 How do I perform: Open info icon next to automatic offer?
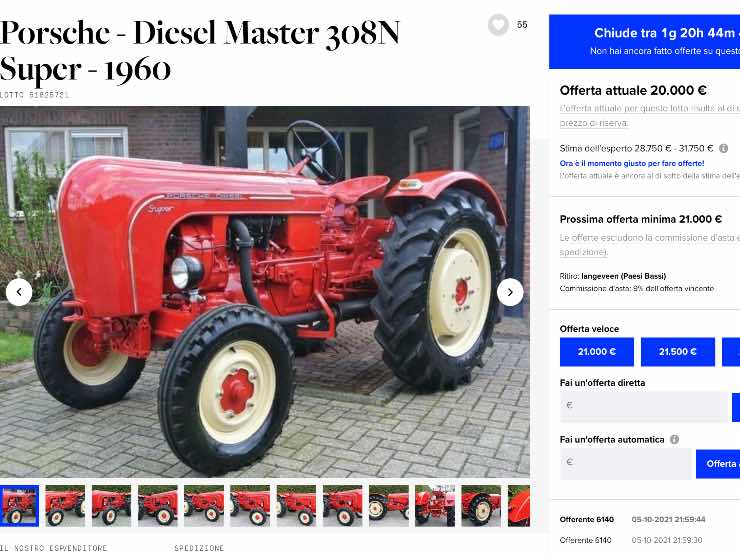674,439
